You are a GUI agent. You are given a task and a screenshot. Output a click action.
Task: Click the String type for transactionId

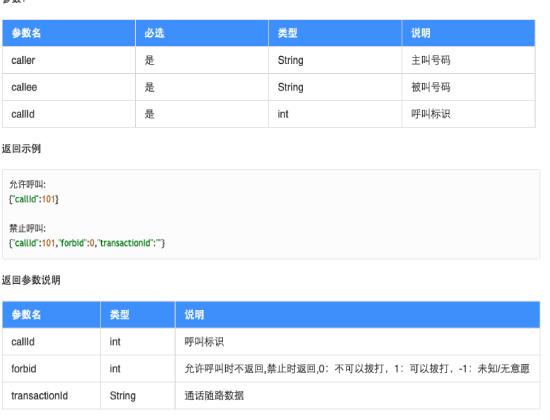[138, 395]
